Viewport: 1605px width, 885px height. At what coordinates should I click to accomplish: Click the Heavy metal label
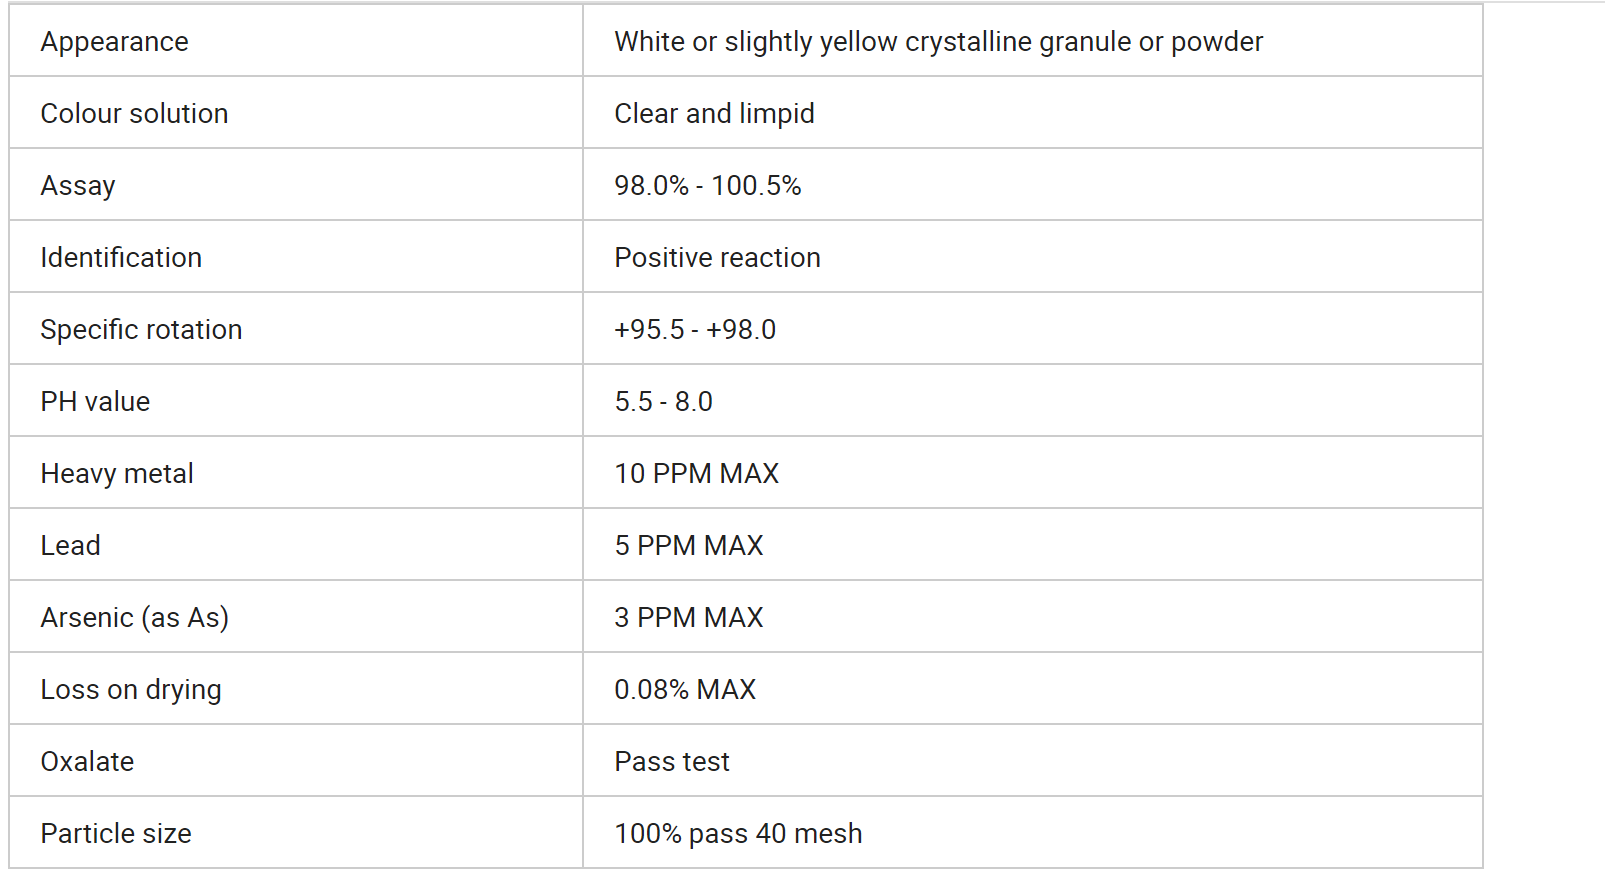pyautogui.click(x=117, y=474)
